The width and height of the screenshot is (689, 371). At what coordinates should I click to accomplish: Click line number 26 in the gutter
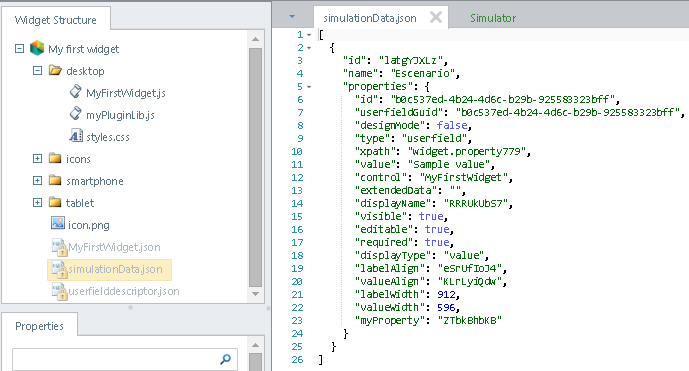pyautogui.click(x=297, y=359)
